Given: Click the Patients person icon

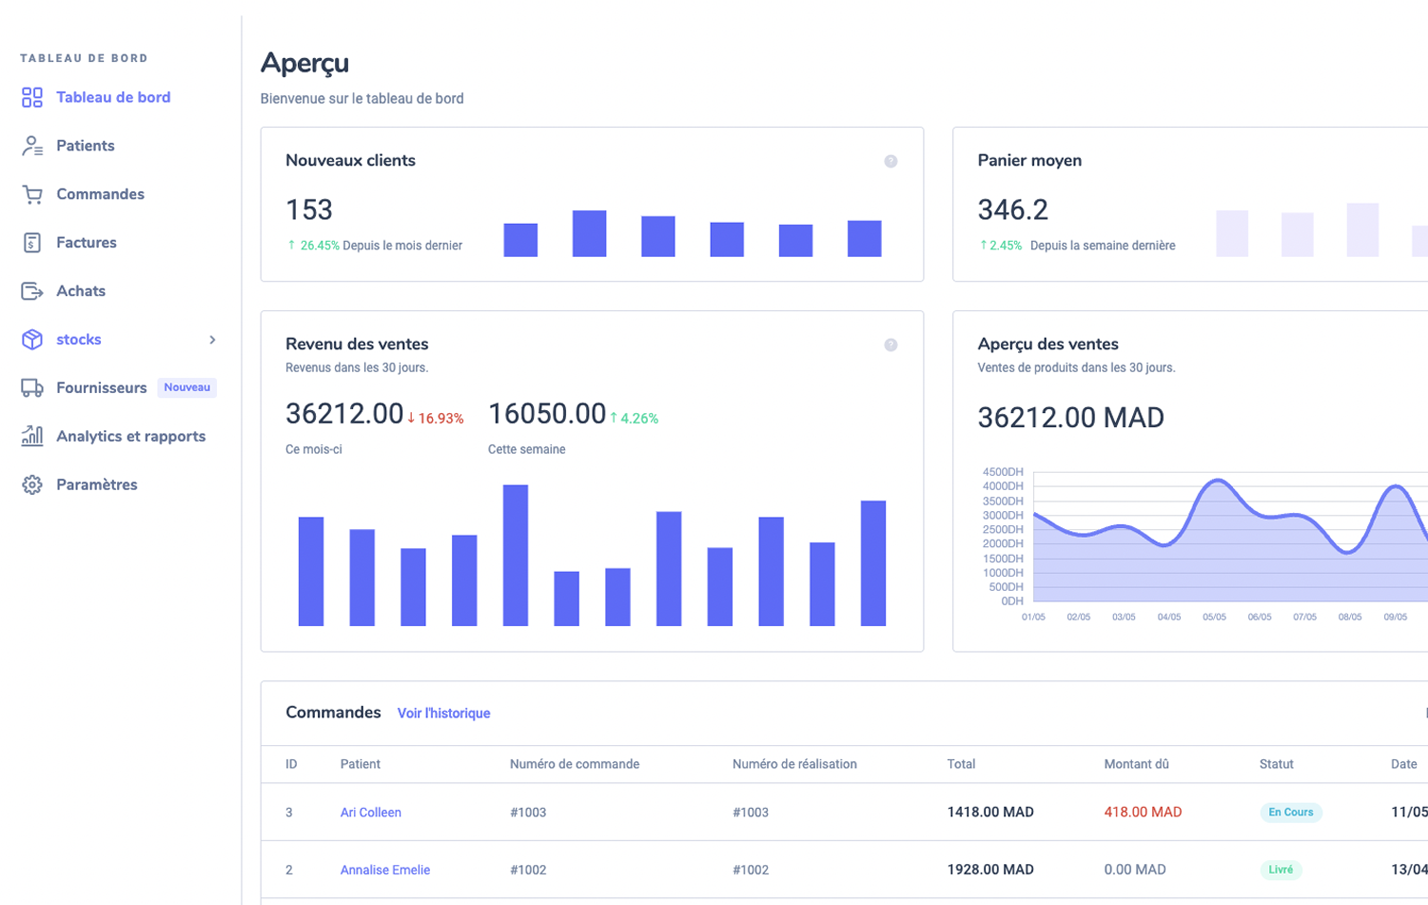Looking at the screenshot, I should point(32,146).
